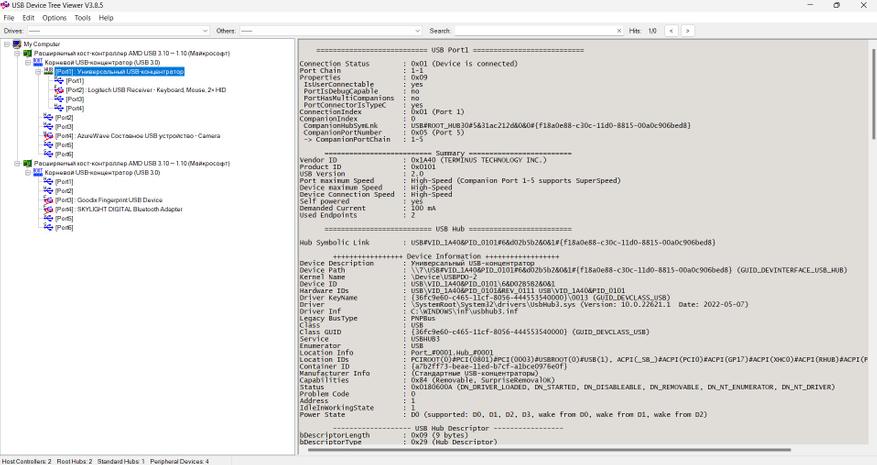Click the 'Product ID' 0x0101 line
The image size is (877, 465).
tap(367, 167)
